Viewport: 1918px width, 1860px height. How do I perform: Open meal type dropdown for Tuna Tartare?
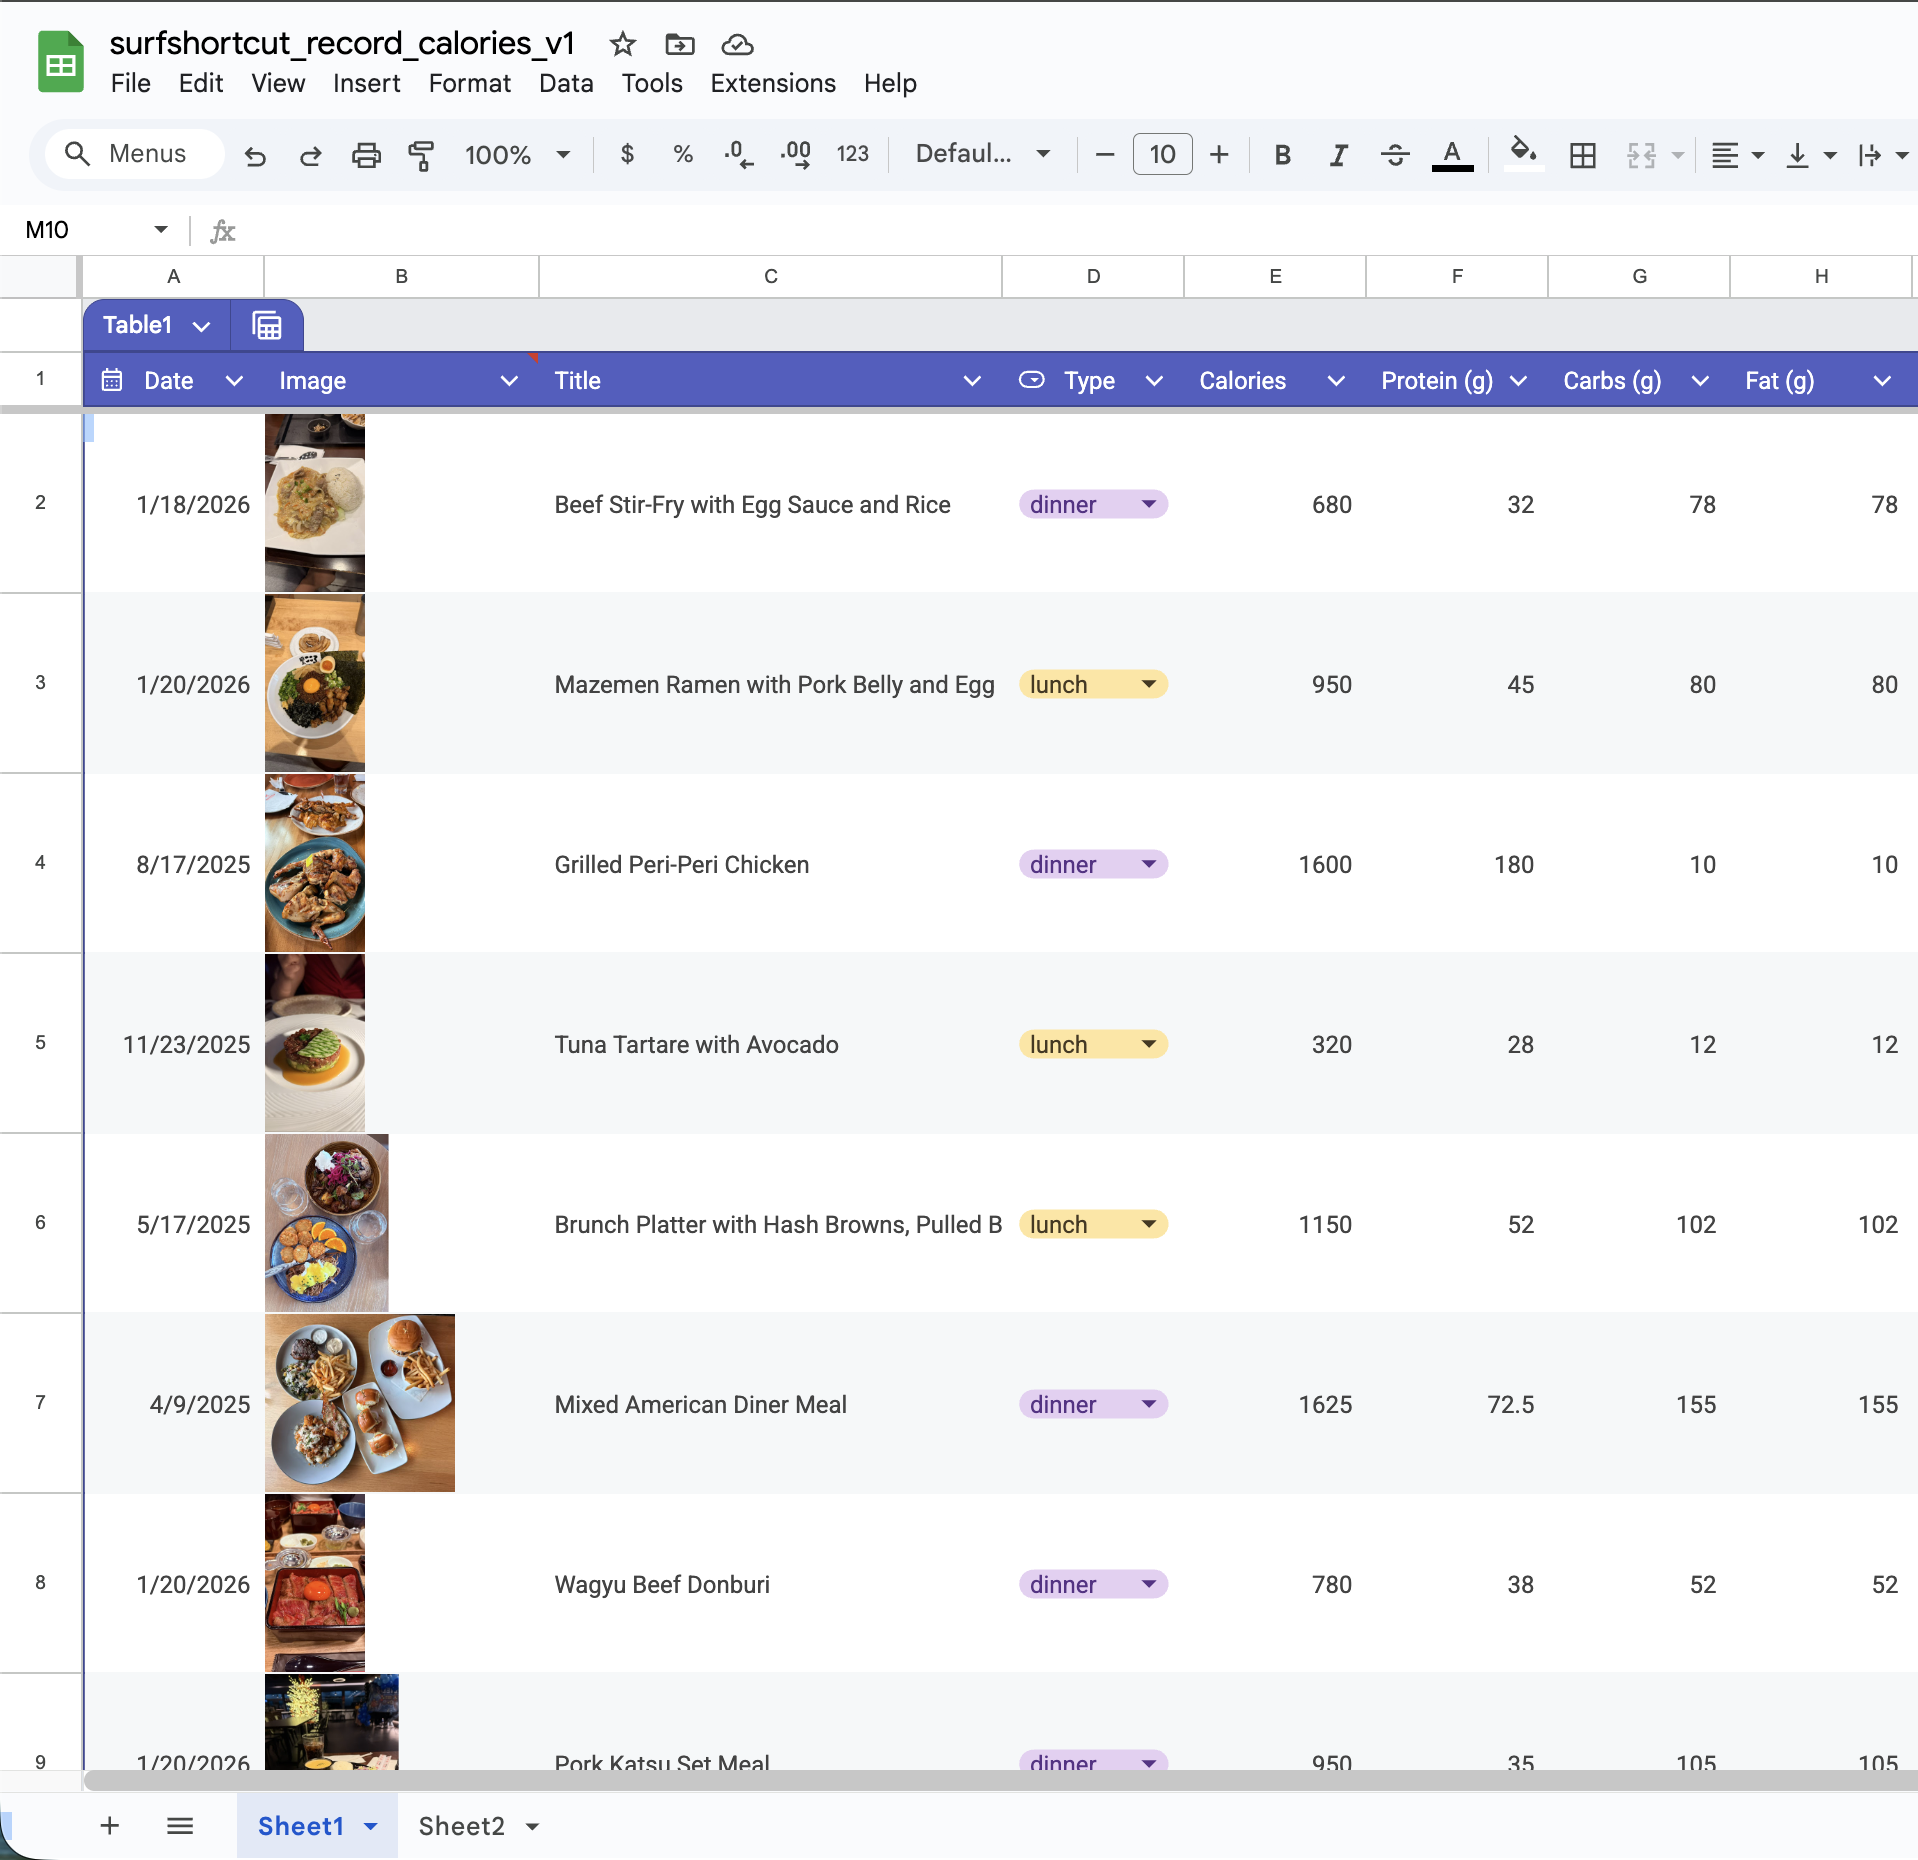(x=1148, y=1044)
